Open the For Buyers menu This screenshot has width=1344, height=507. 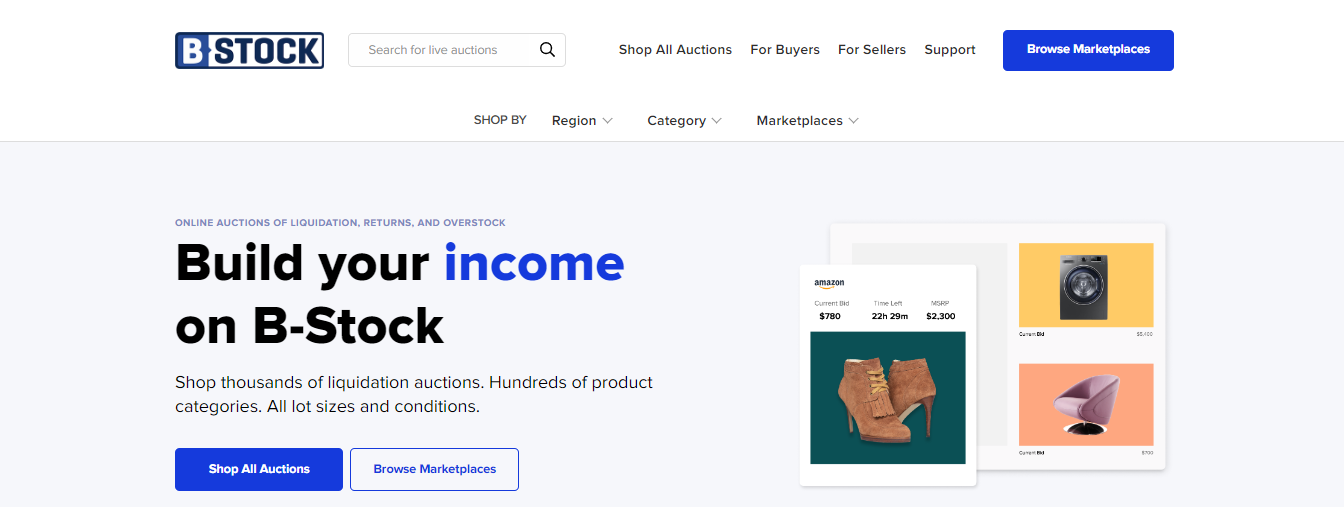pyautogui.click(x=785, y=50)
